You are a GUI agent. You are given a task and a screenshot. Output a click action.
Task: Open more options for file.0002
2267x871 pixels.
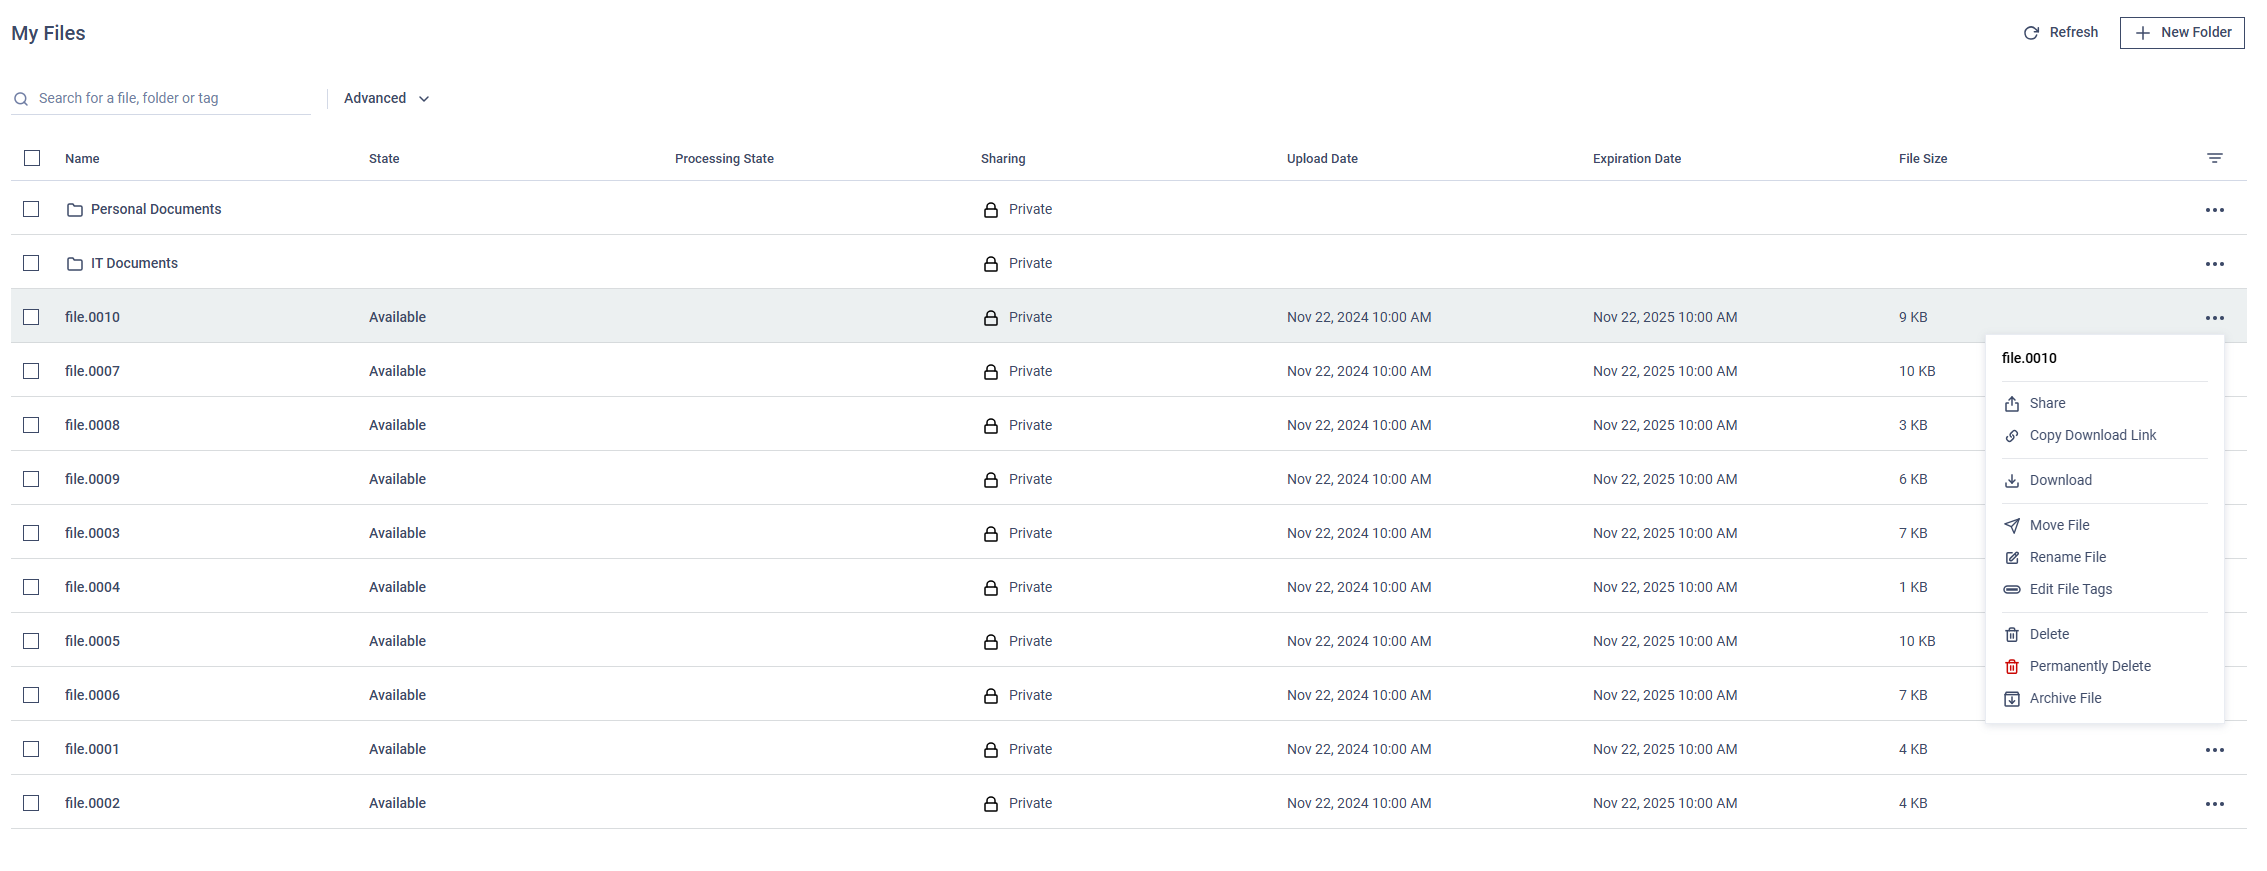click(x=2215, y=804)
